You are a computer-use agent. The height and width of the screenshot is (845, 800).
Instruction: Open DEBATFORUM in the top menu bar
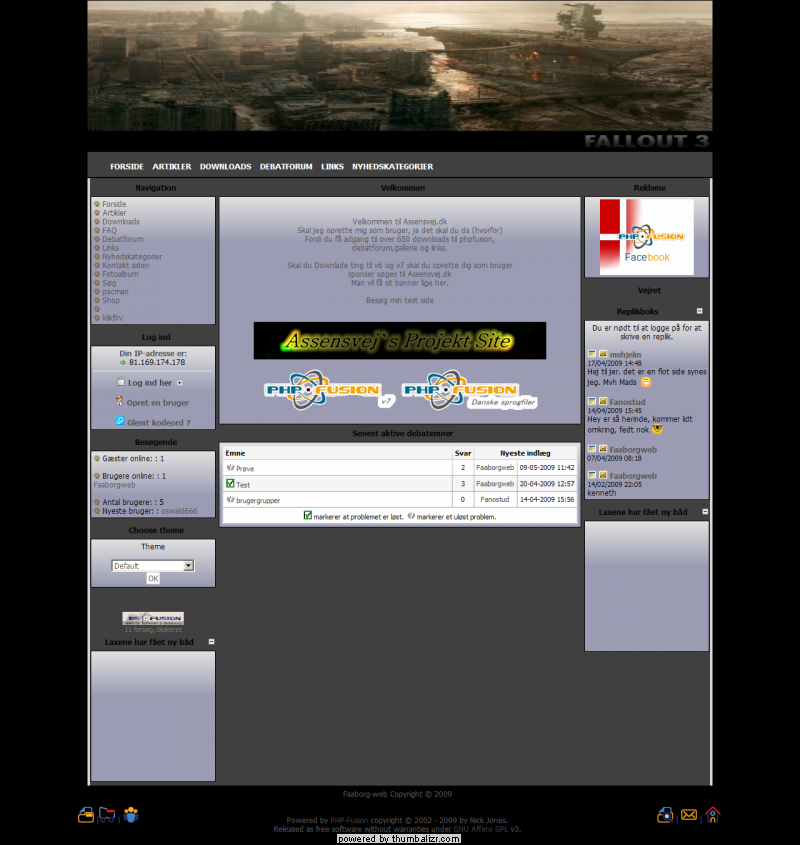tap(286, 167)
